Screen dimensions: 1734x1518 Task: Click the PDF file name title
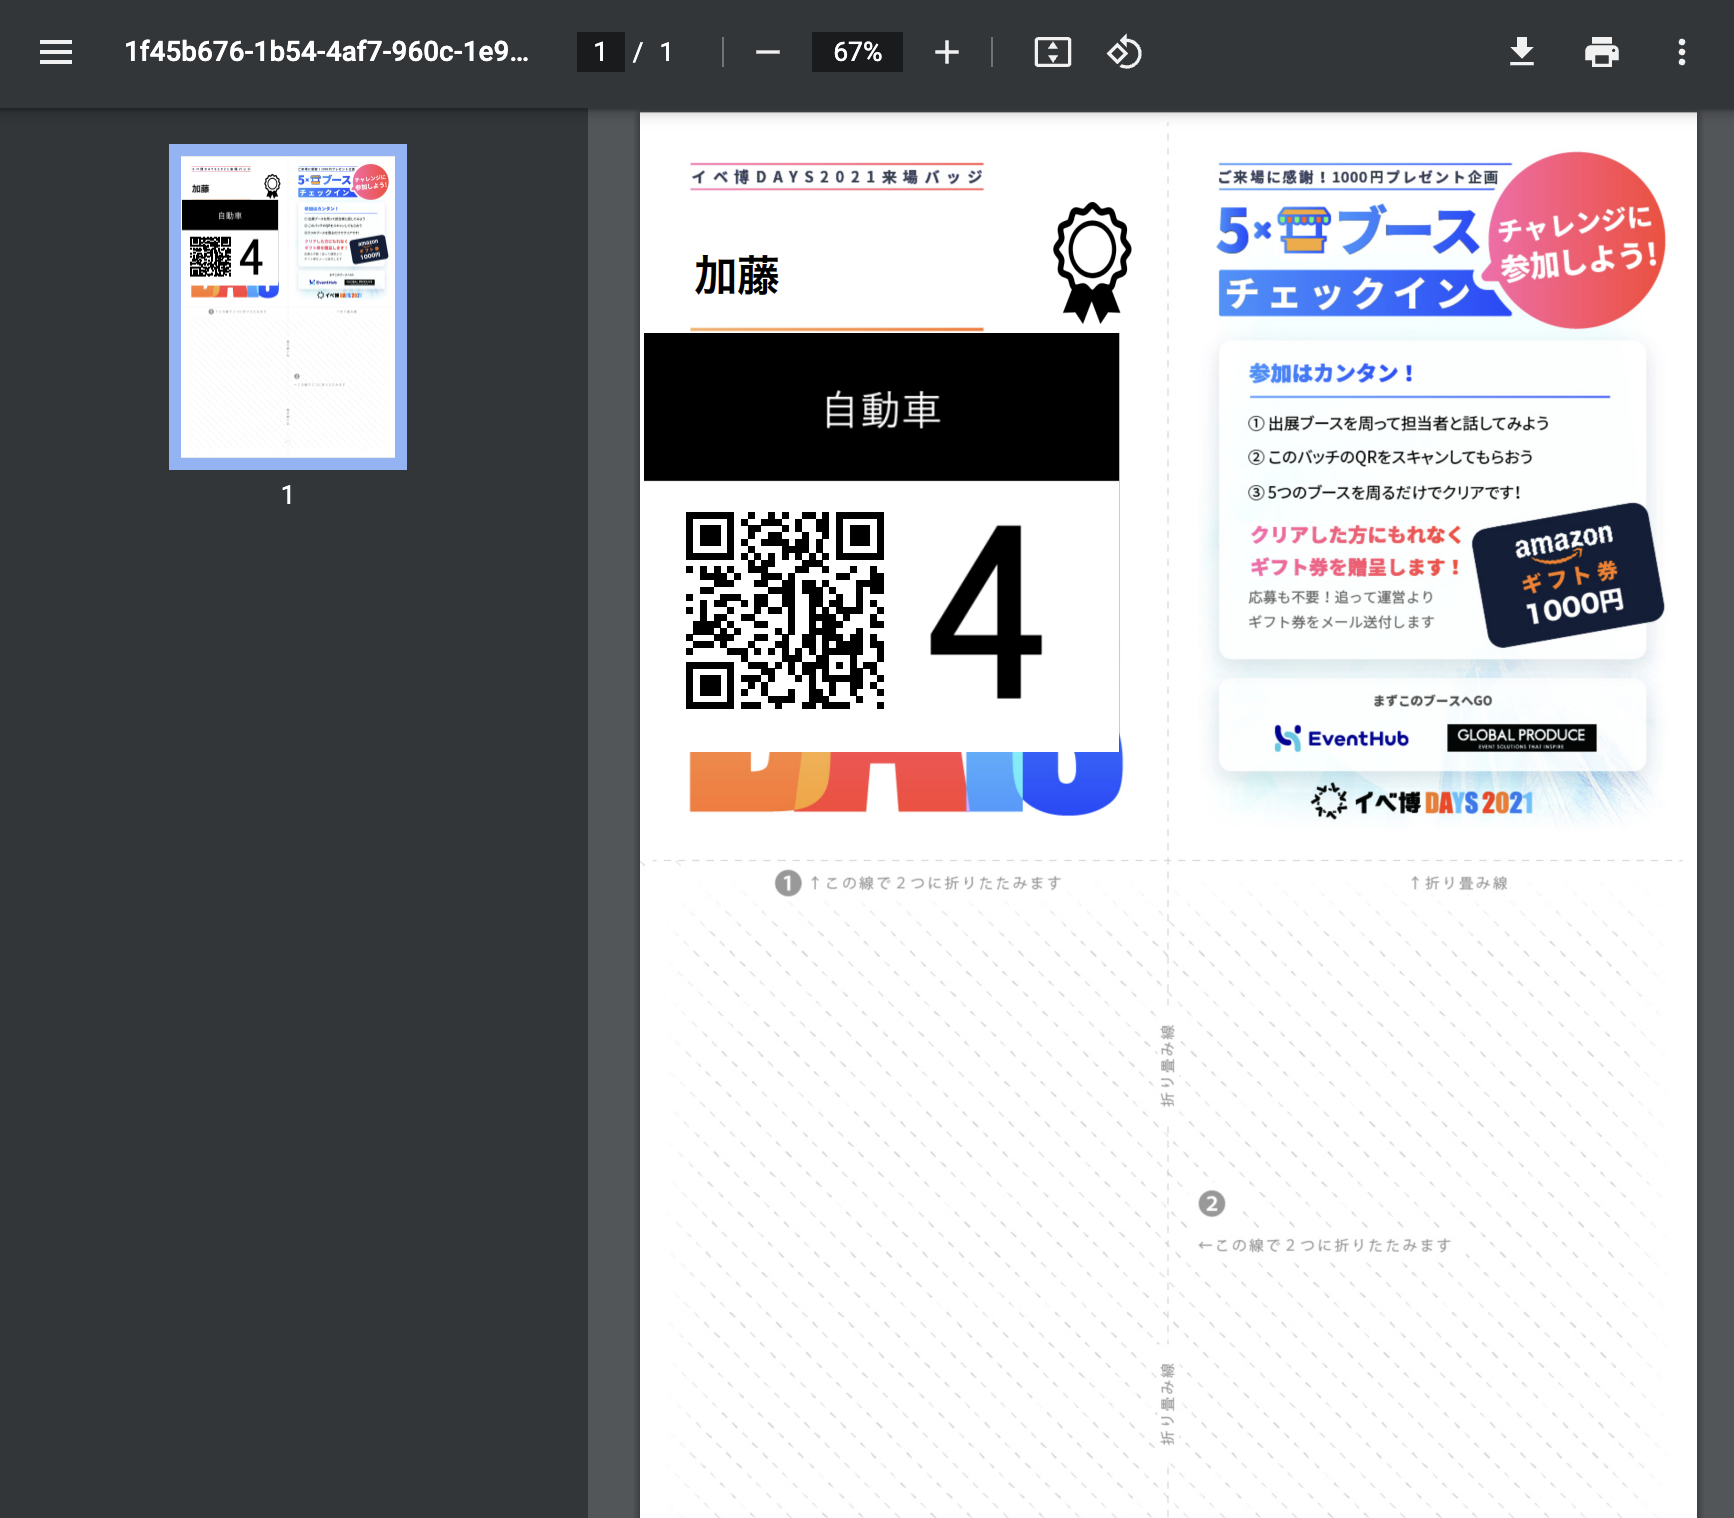326,52
